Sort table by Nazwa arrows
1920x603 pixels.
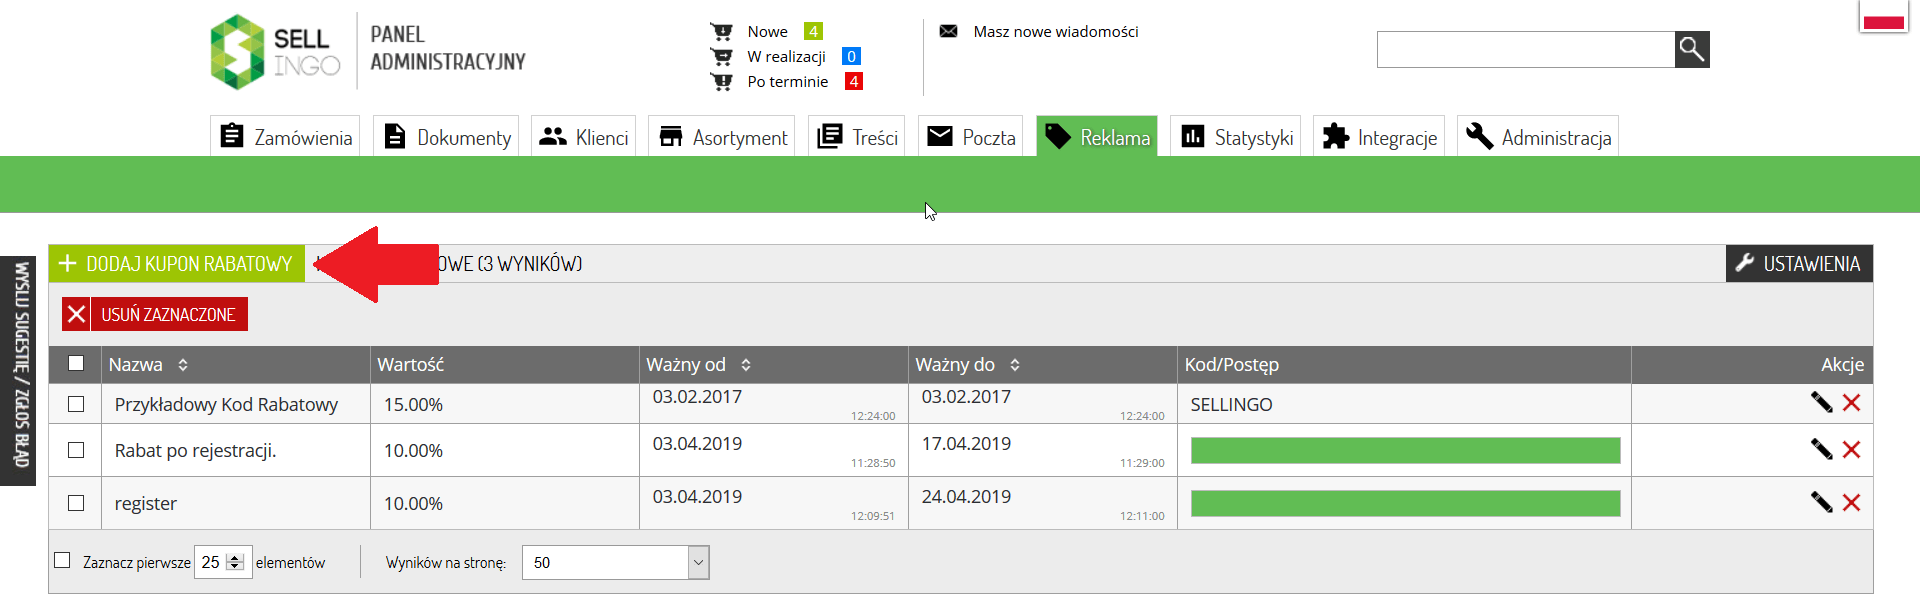183,365
